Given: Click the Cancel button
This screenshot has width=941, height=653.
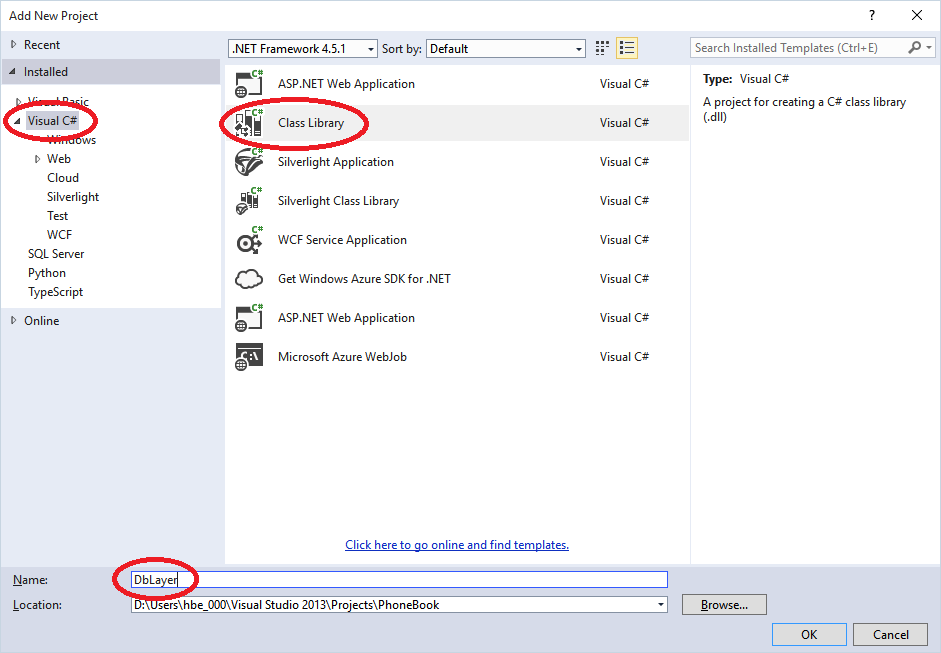Looking at the screenshot, I should [x=891, y=634].
